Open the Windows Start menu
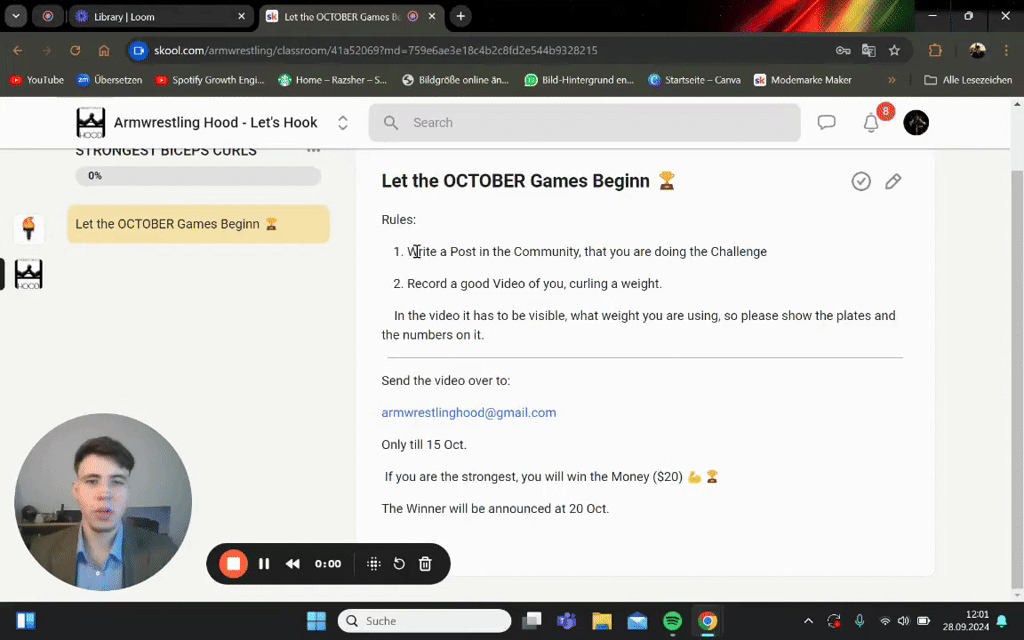 (x=316, y=620)
